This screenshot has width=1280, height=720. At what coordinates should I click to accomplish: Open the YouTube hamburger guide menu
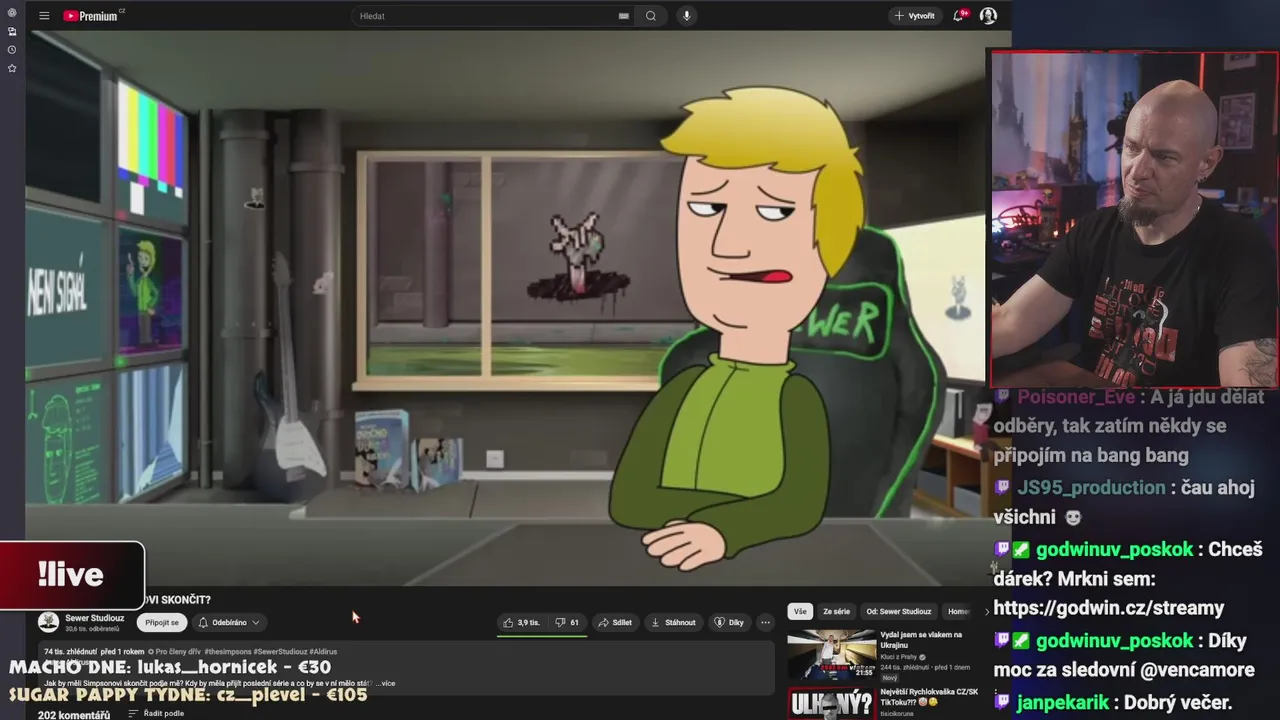[x=44, y=16]
